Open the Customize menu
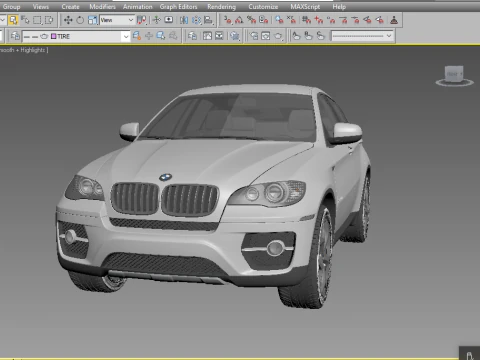 (x=263, y=7)
